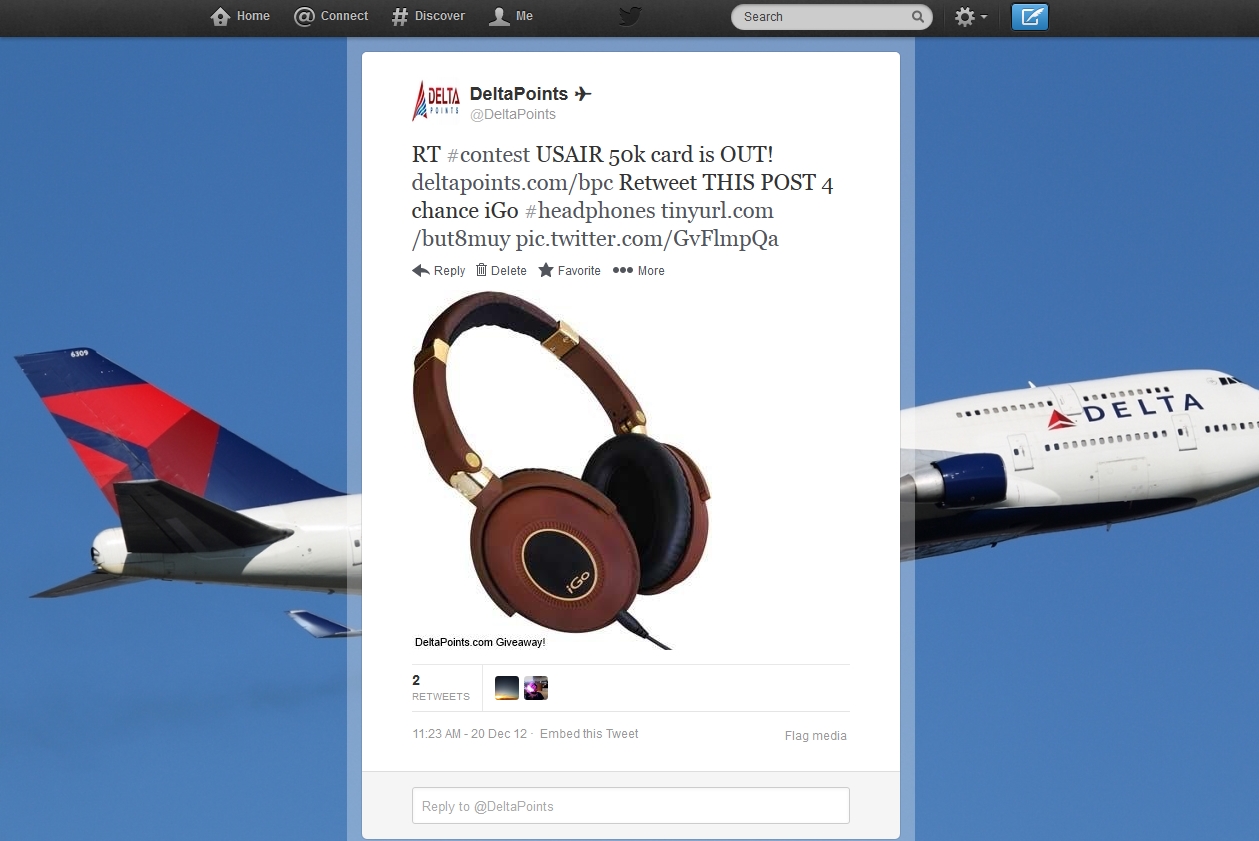Go to Home in navigation bar

241,16
